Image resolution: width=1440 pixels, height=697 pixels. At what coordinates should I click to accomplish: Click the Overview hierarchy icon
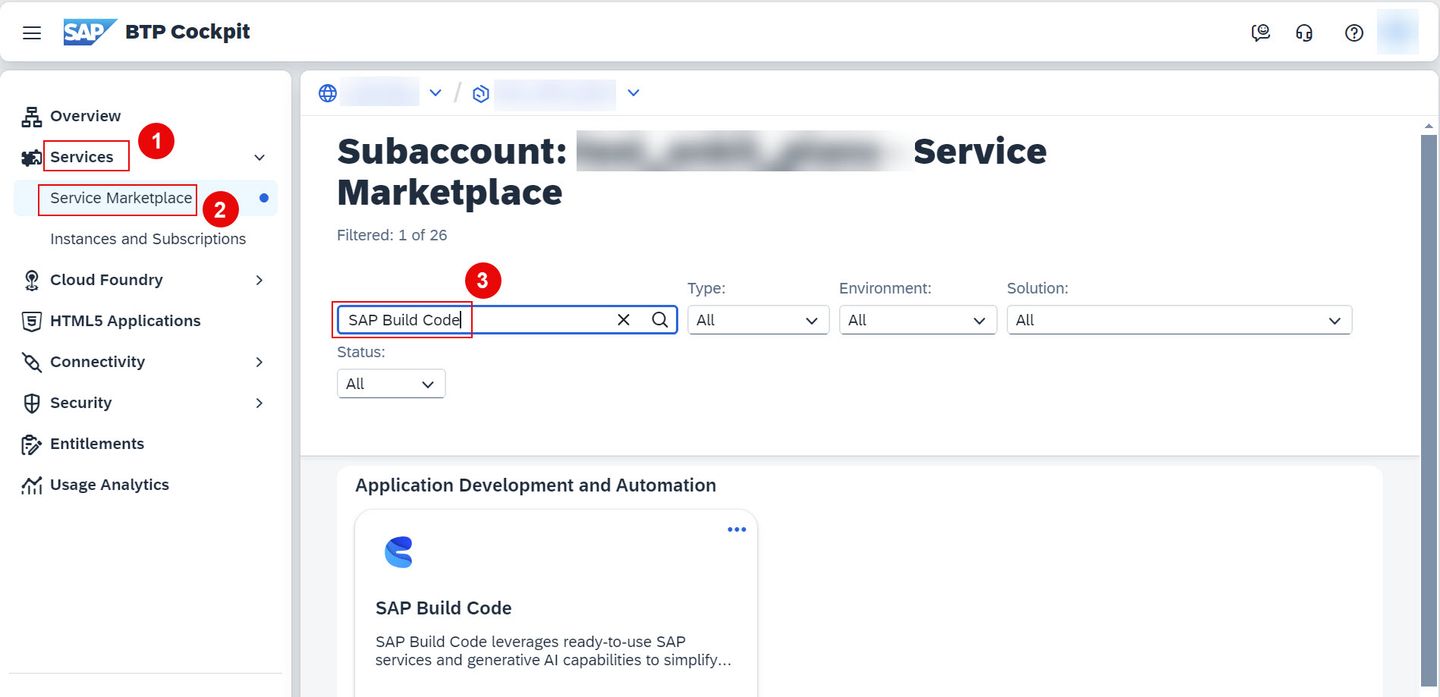click(x=32, y=116)
